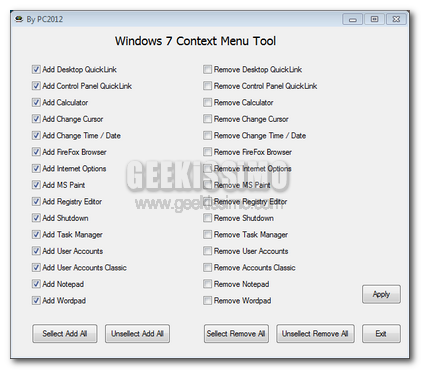This screenshot has width=421, height=370.
Task: Close the By PC2012 window
Action: (x=396, y=19)
